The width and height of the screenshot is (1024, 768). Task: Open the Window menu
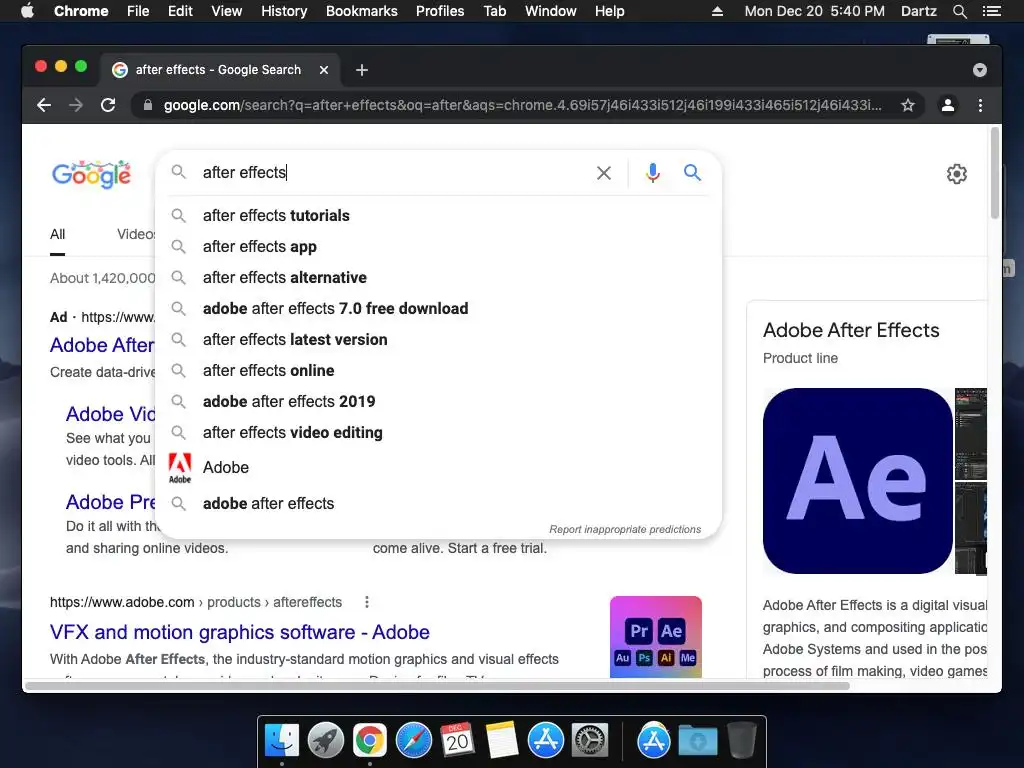[x=551, y=11]
